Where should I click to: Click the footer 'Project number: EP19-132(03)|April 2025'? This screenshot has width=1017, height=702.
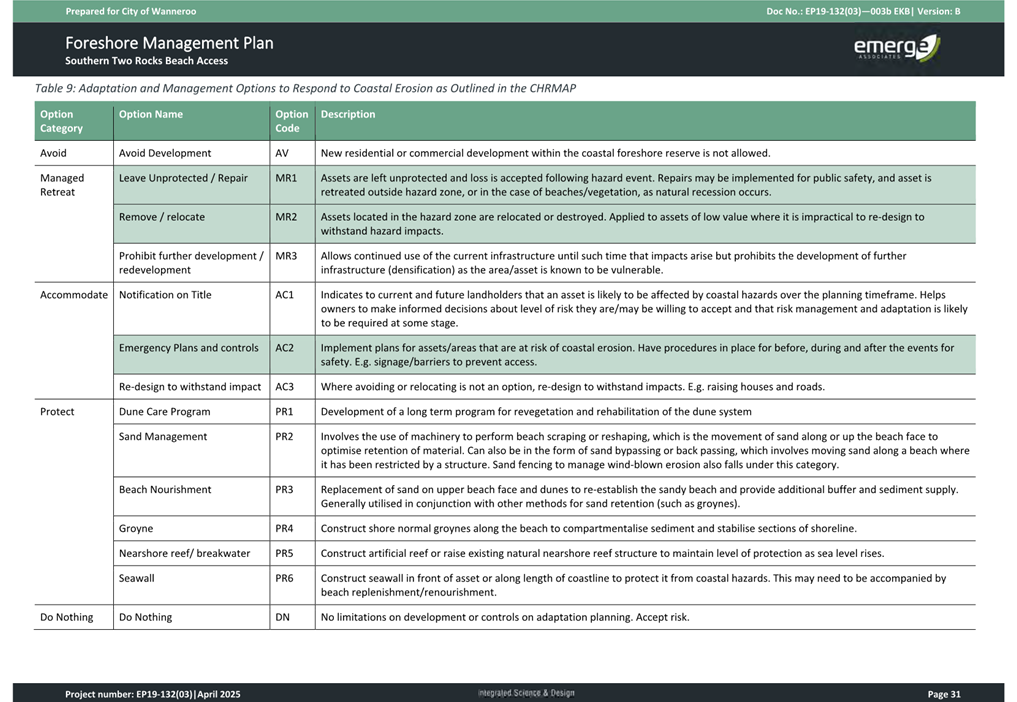(152, 694)
